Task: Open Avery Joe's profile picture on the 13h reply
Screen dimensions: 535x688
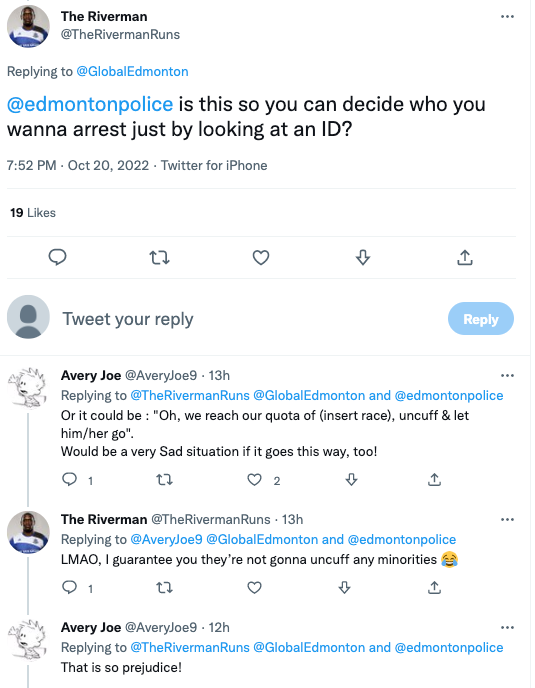Action: tap(28, 388)
